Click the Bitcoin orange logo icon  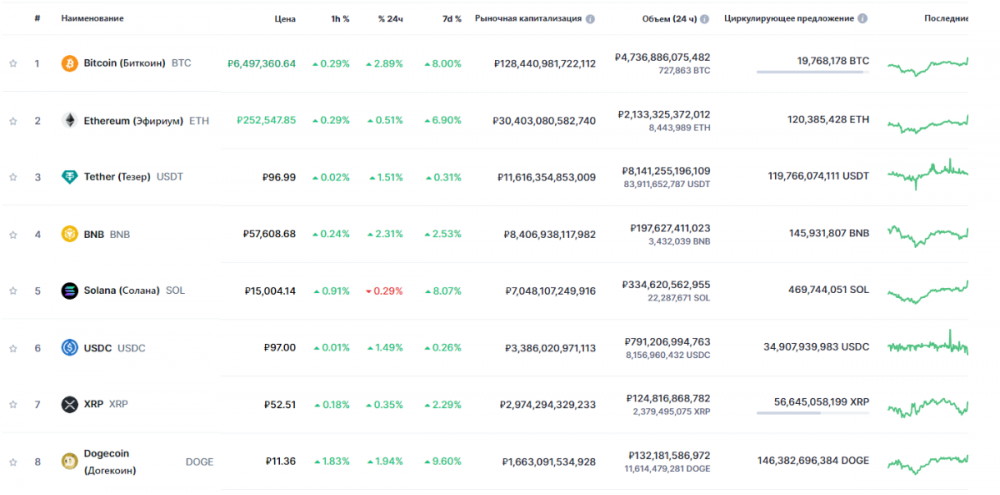[x=70, y=64]
